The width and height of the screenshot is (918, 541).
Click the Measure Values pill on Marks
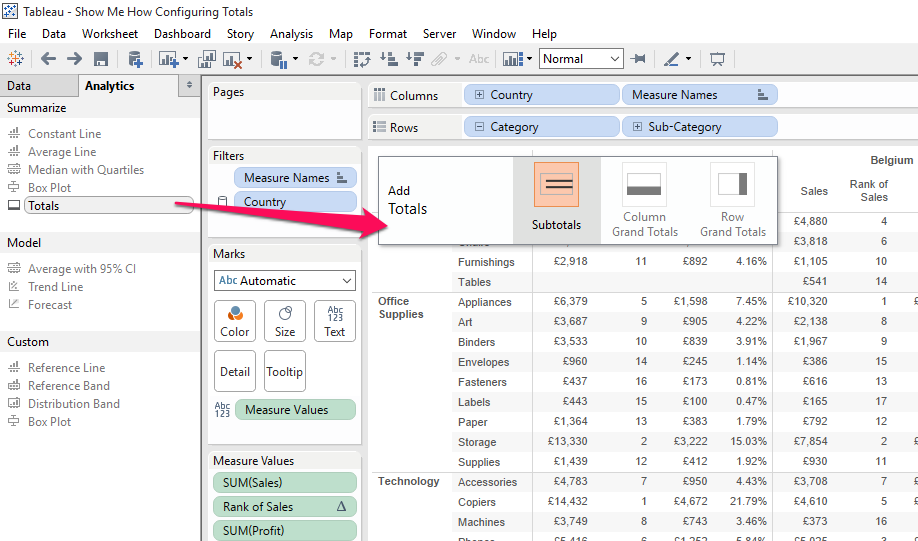click(295, 410)
